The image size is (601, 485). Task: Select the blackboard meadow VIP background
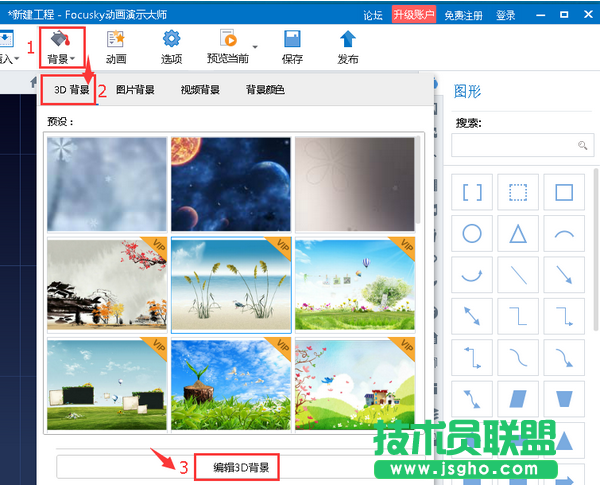click(107, 384)
